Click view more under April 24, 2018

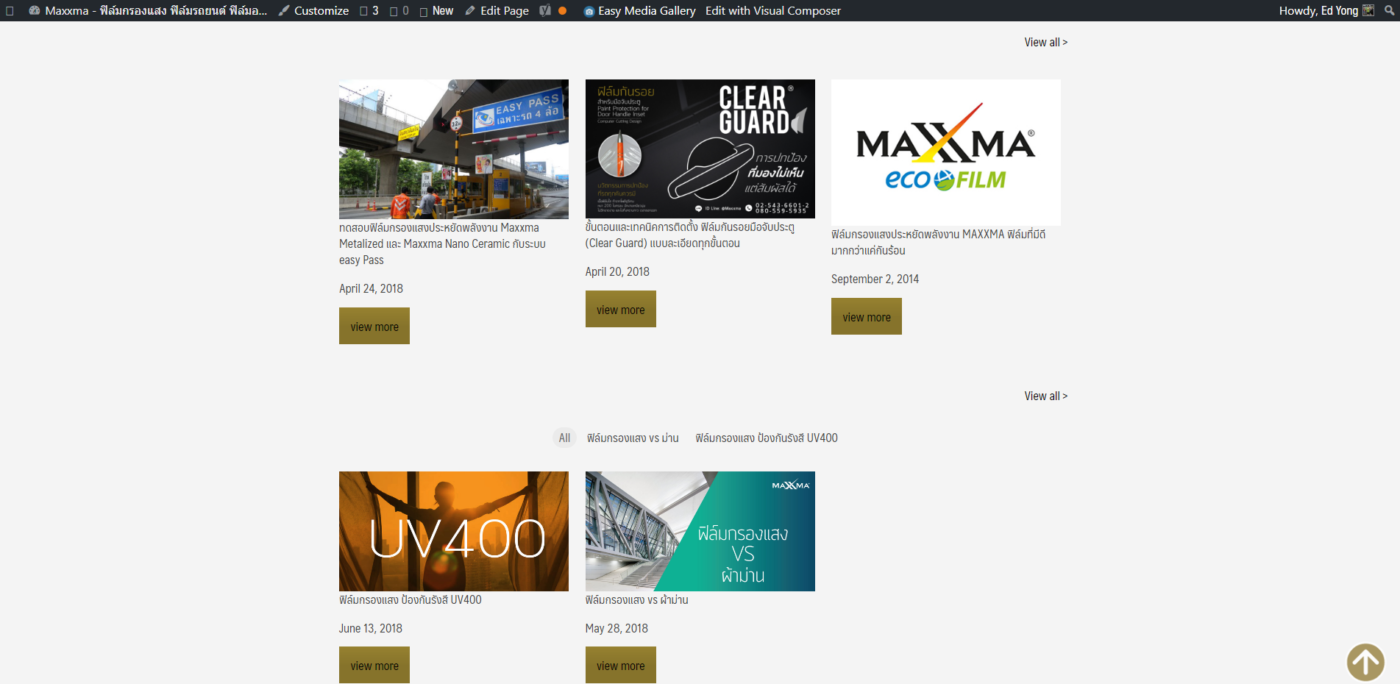click(x=374, y=326)
